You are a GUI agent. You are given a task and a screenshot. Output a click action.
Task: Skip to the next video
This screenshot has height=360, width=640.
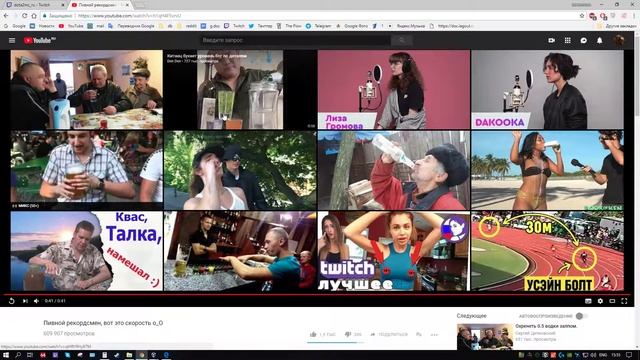[25, 301]
